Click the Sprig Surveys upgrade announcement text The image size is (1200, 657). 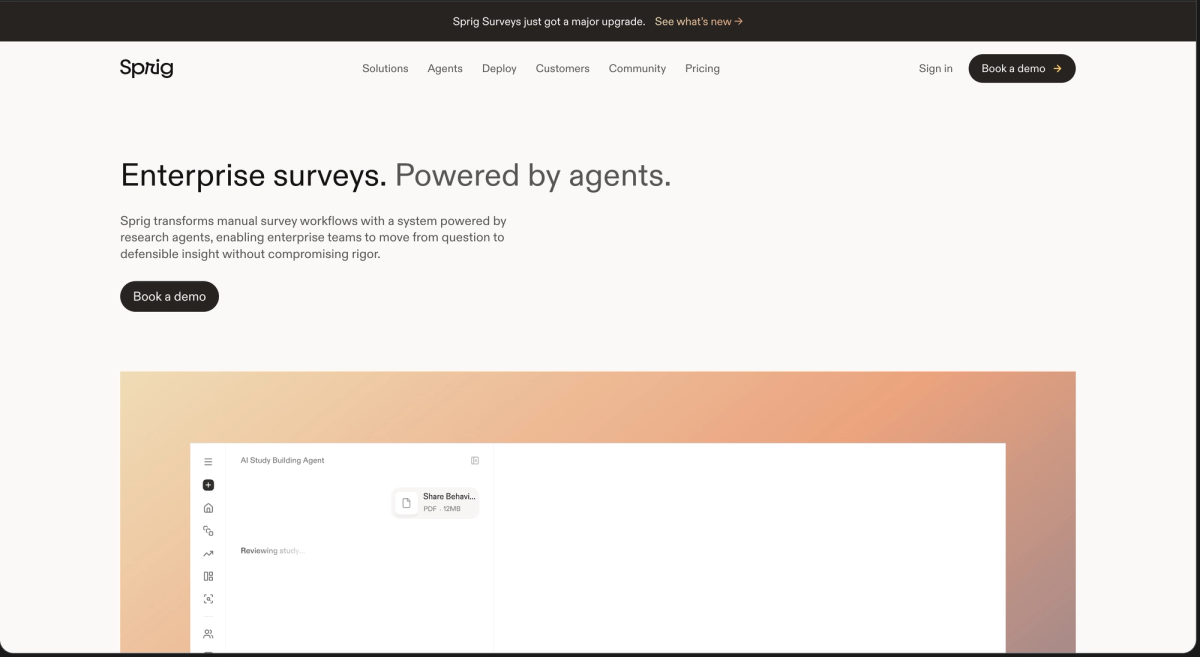[x=549, y=21]
